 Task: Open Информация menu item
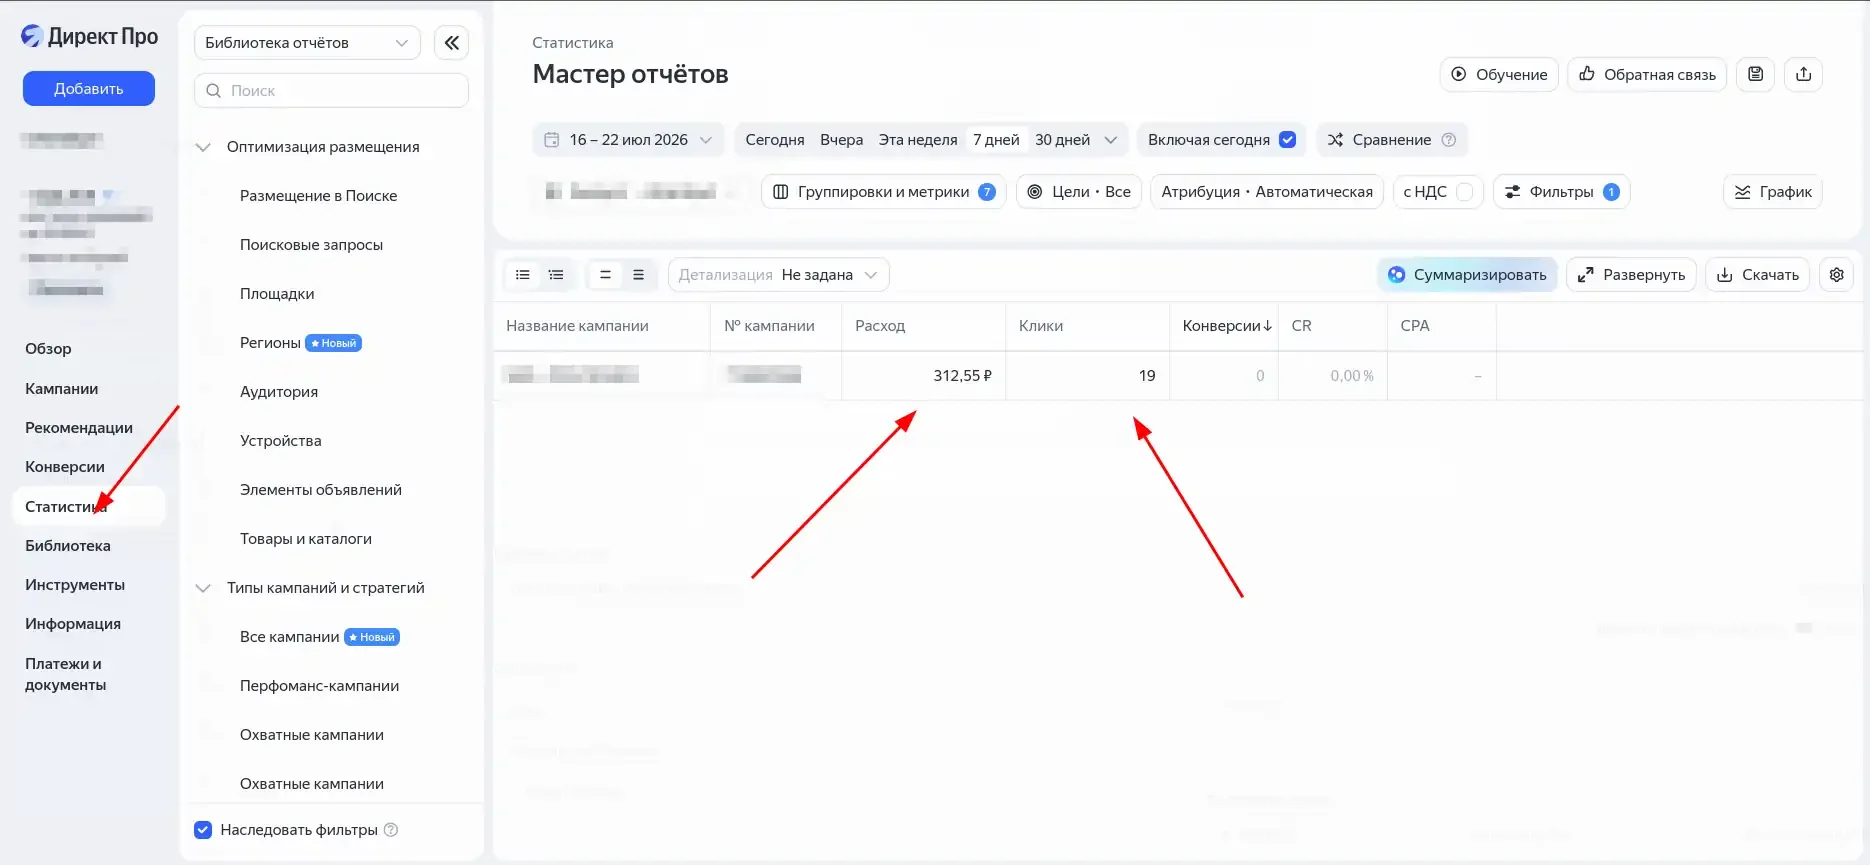point(73,624)
